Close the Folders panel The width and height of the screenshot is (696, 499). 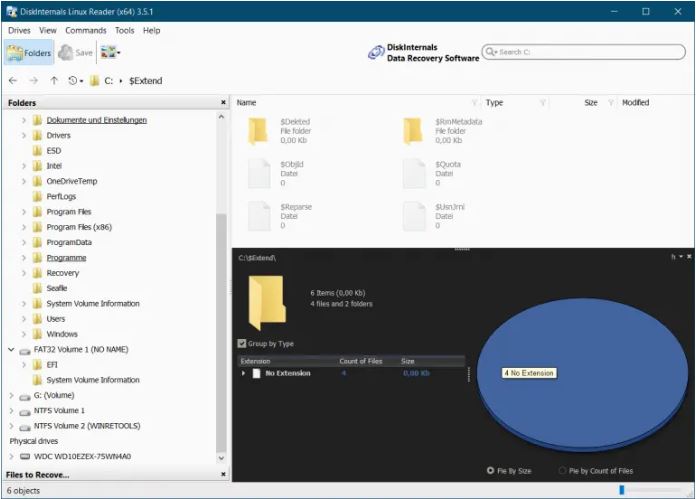[223, 103]
